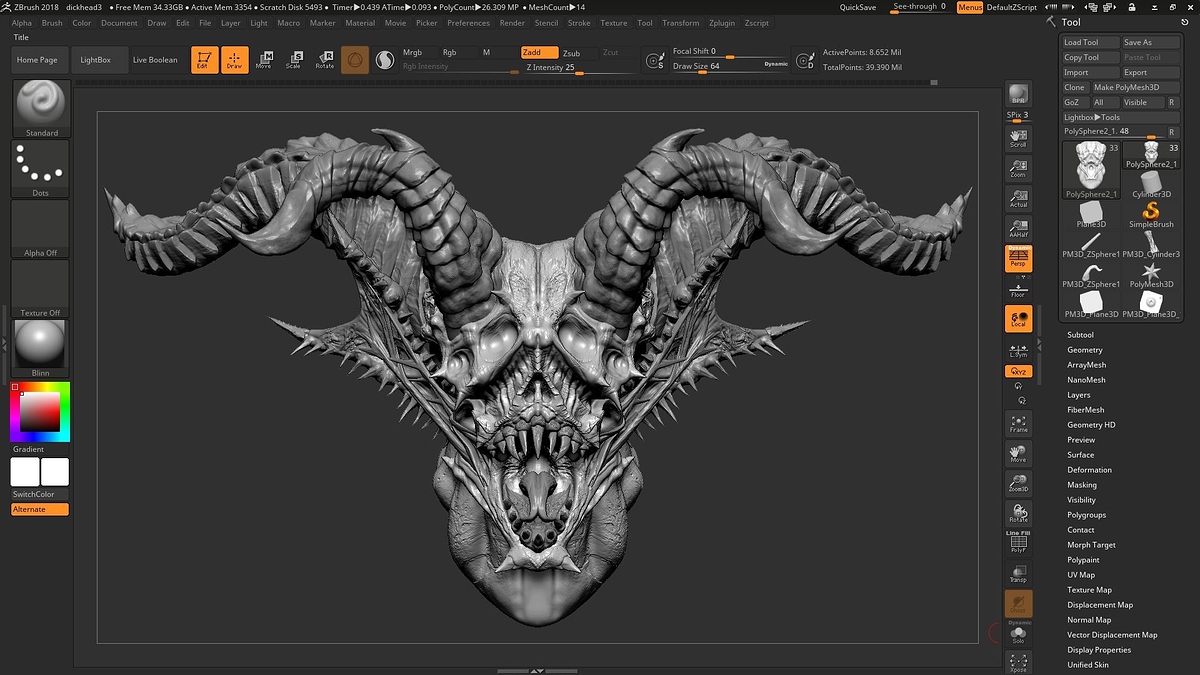Toggle L.Sym symmetry button

point(1018,349)
